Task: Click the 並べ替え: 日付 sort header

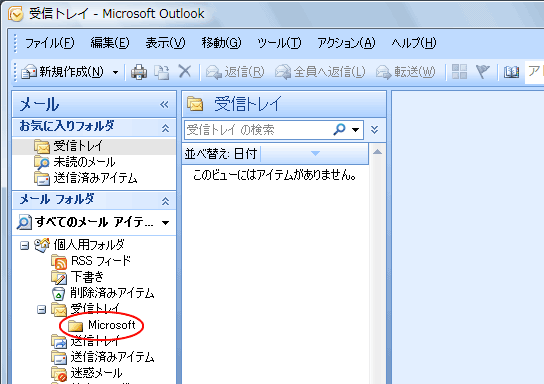Action: click(x=221, y=153)
